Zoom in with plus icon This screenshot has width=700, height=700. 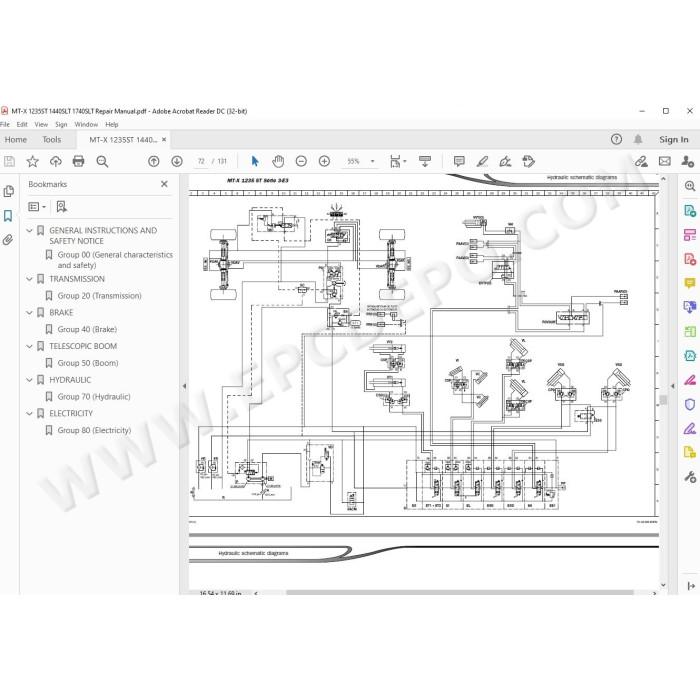pos(325,161)
